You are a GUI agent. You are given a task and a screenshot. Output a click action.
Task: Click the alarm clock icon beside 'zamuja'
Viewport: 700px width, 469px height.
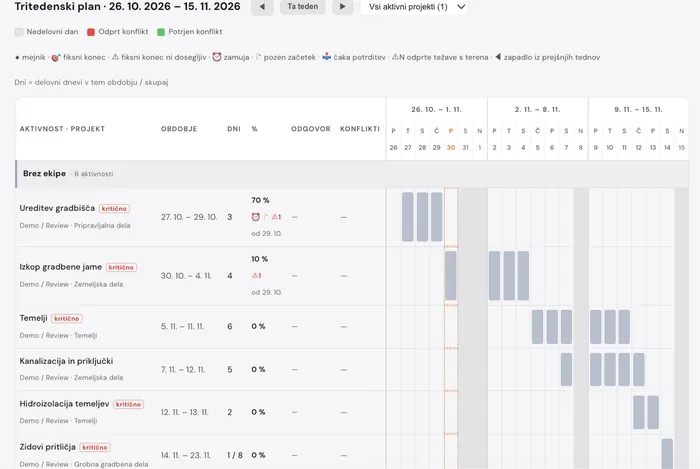click(217, 57)
